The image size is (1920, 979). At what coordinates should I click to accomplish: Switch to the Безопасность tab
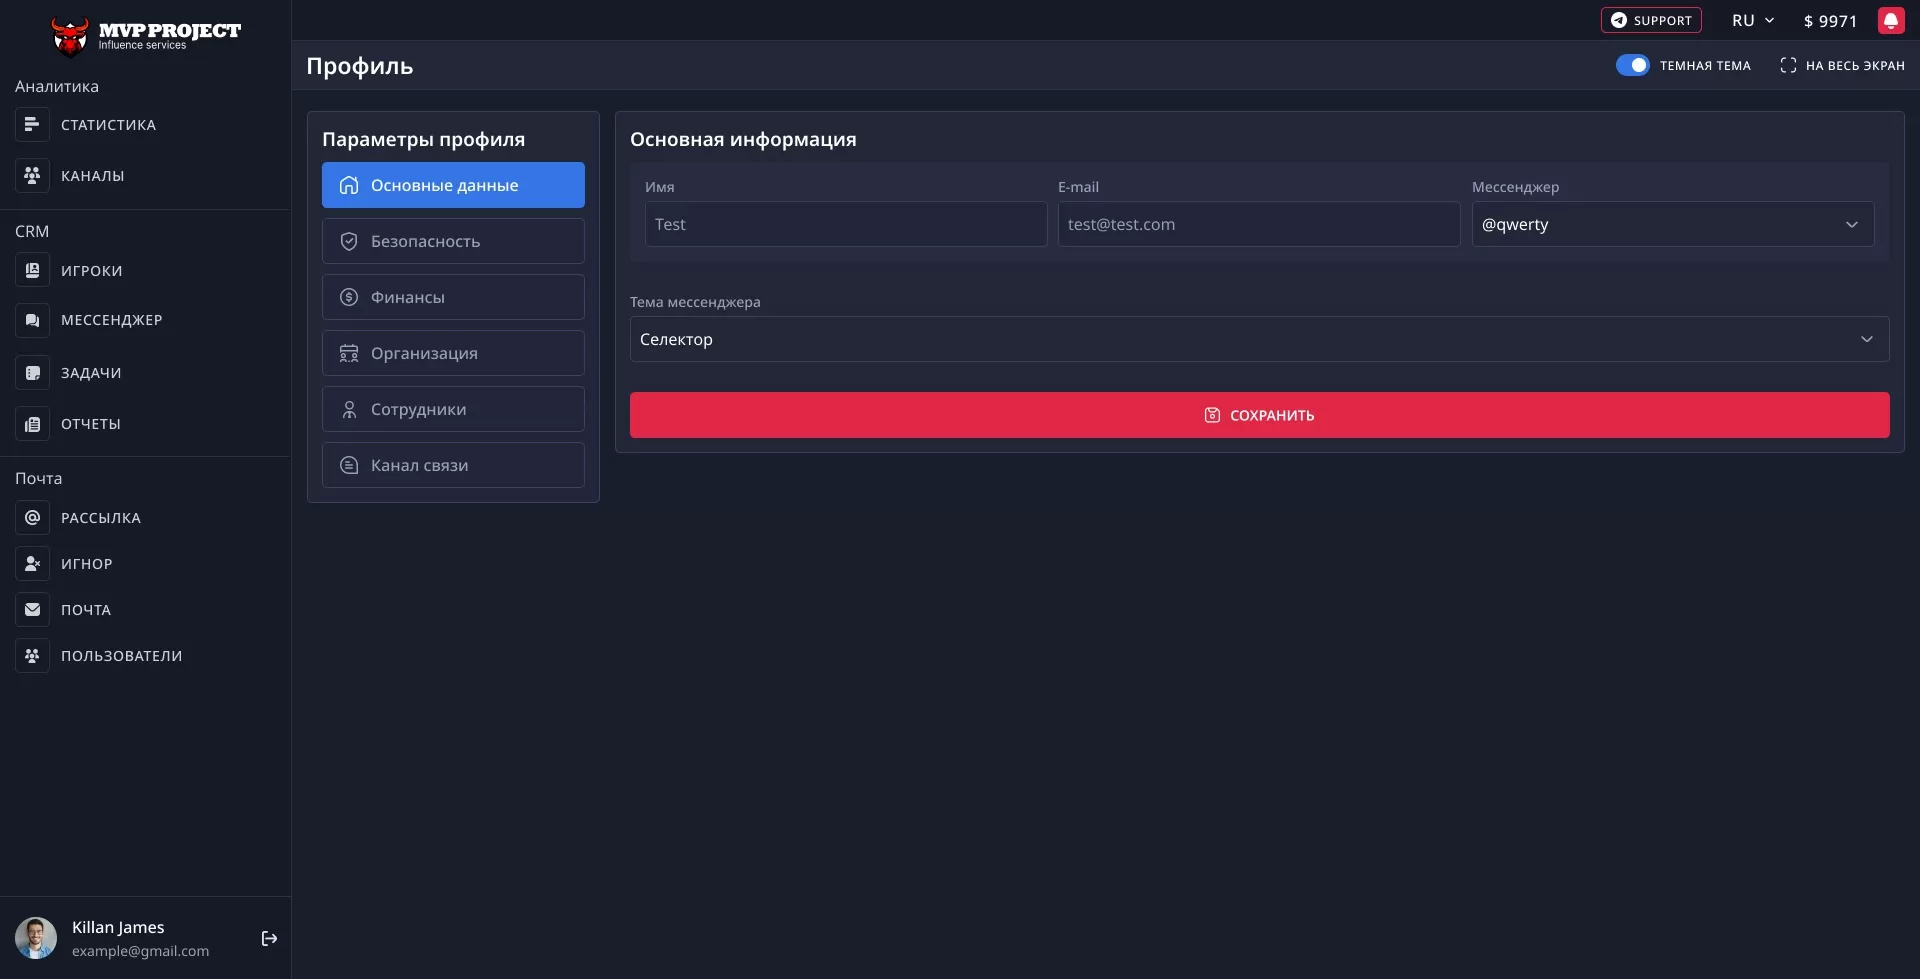point(452,240)
